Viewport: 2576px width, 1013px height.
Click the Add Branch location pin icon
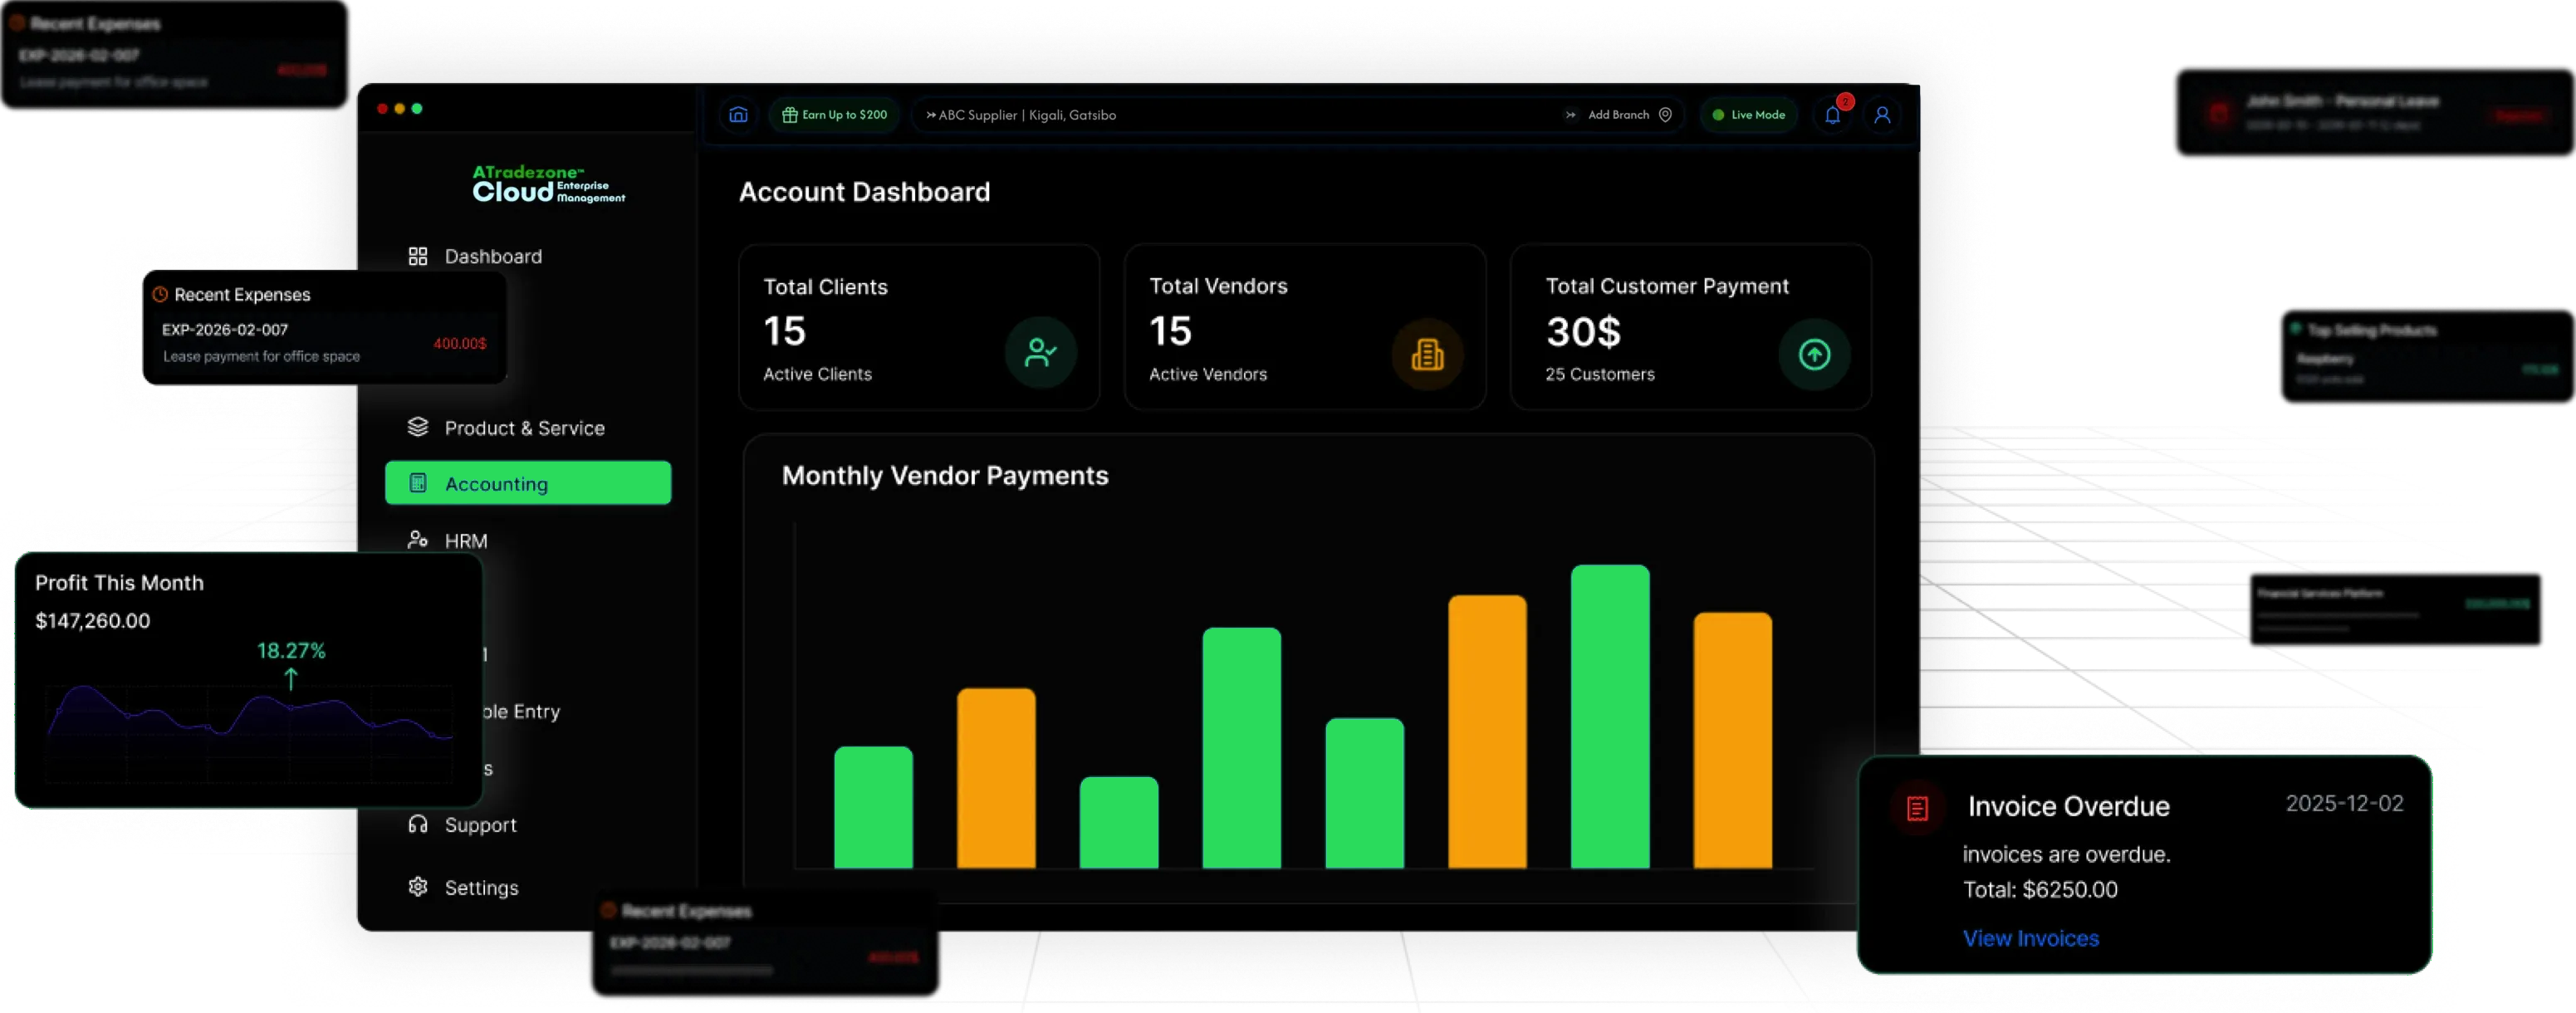click(1665, 115)
